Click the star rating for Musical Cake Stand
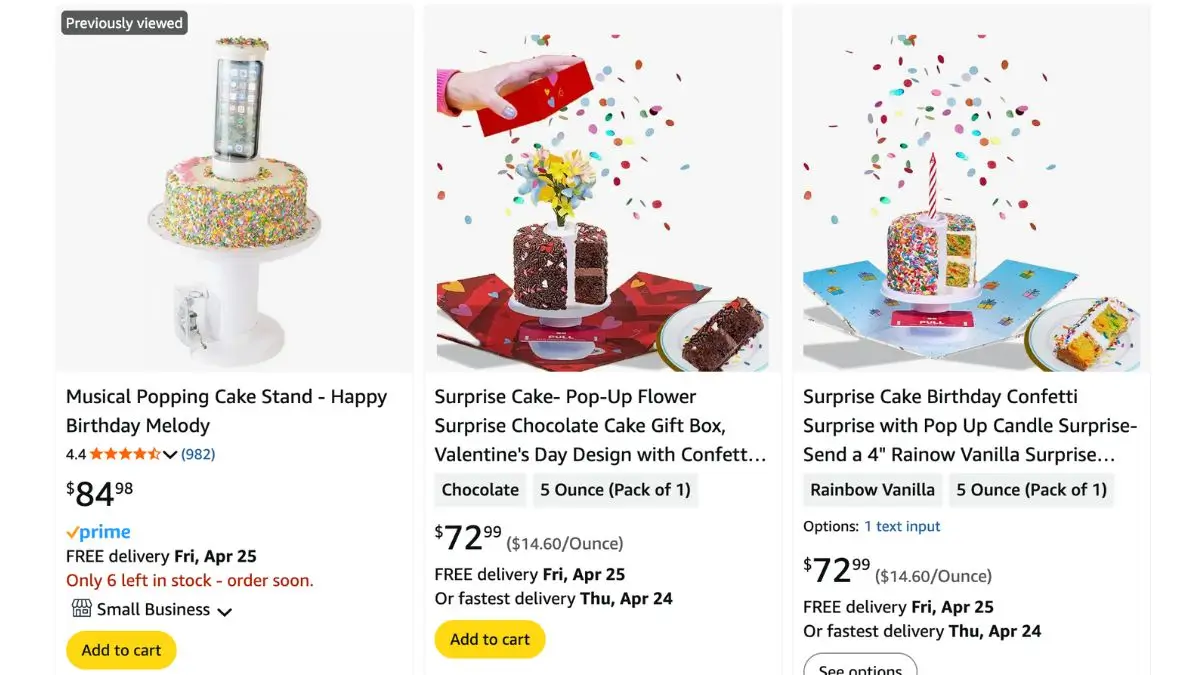 (125, 454)
